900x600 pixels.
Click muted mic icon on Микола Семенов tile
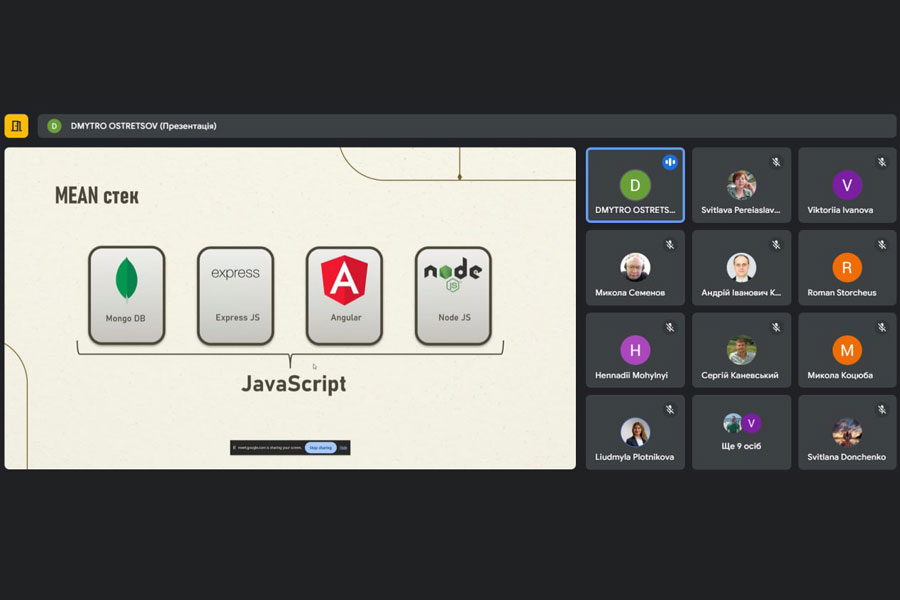[x=669, y=245]
